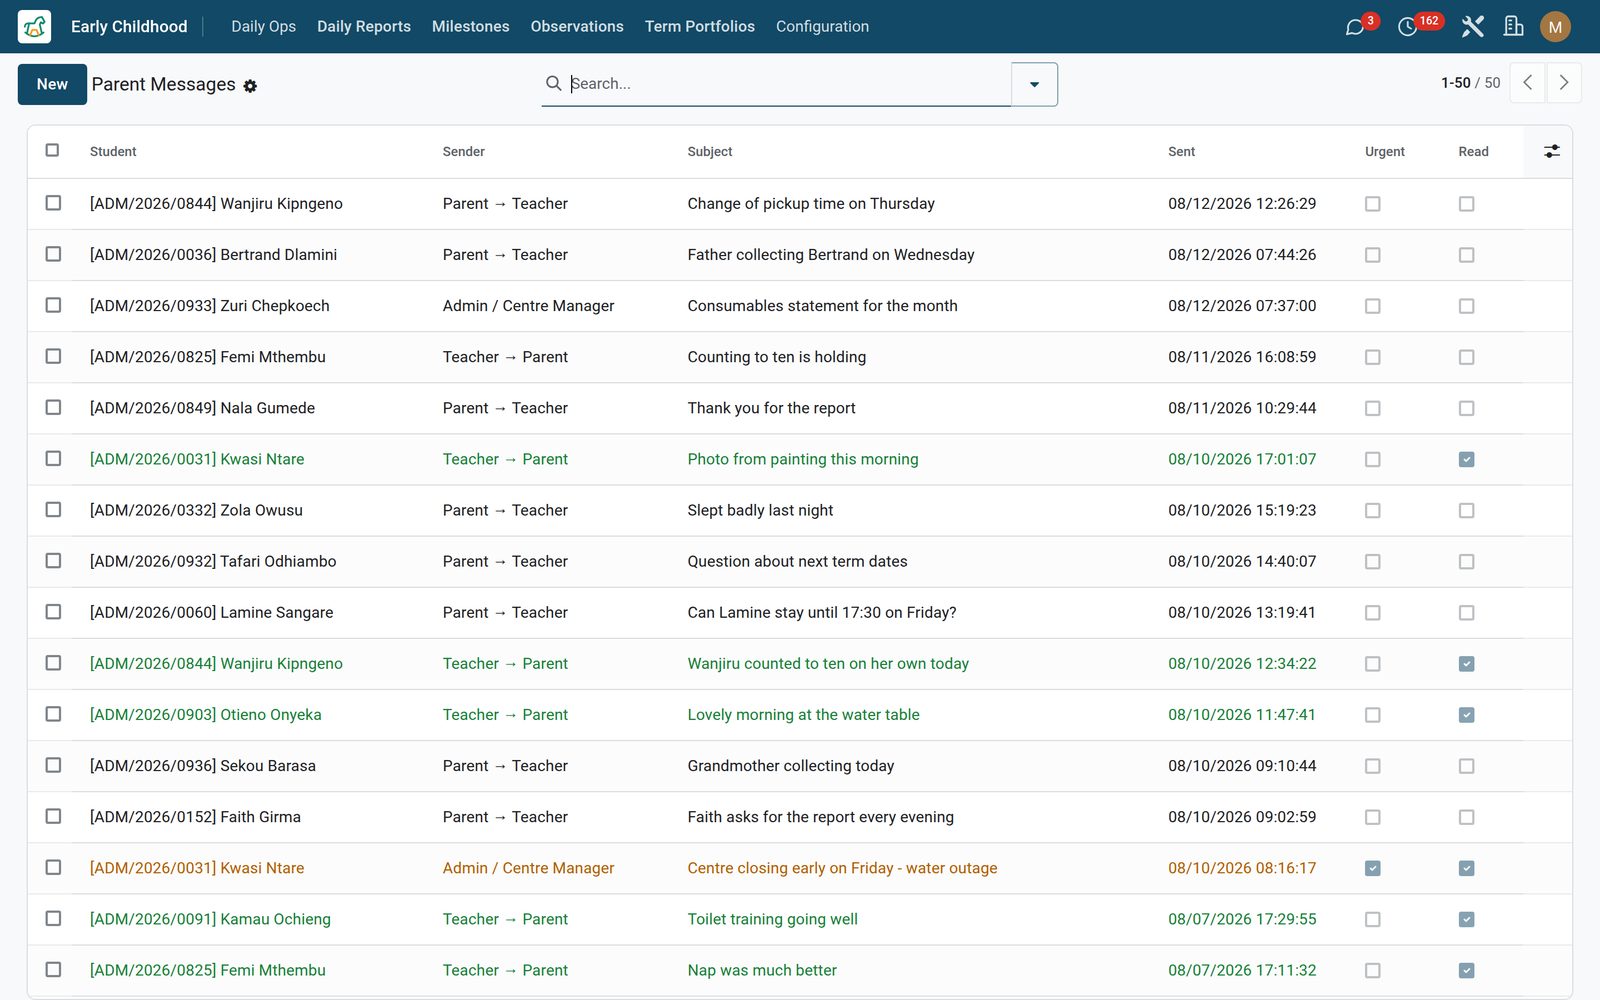The height and width of the screenshot is (1000, 1600).
Task: Open the activities clock icon showing 162
Action: [1409, 27]
